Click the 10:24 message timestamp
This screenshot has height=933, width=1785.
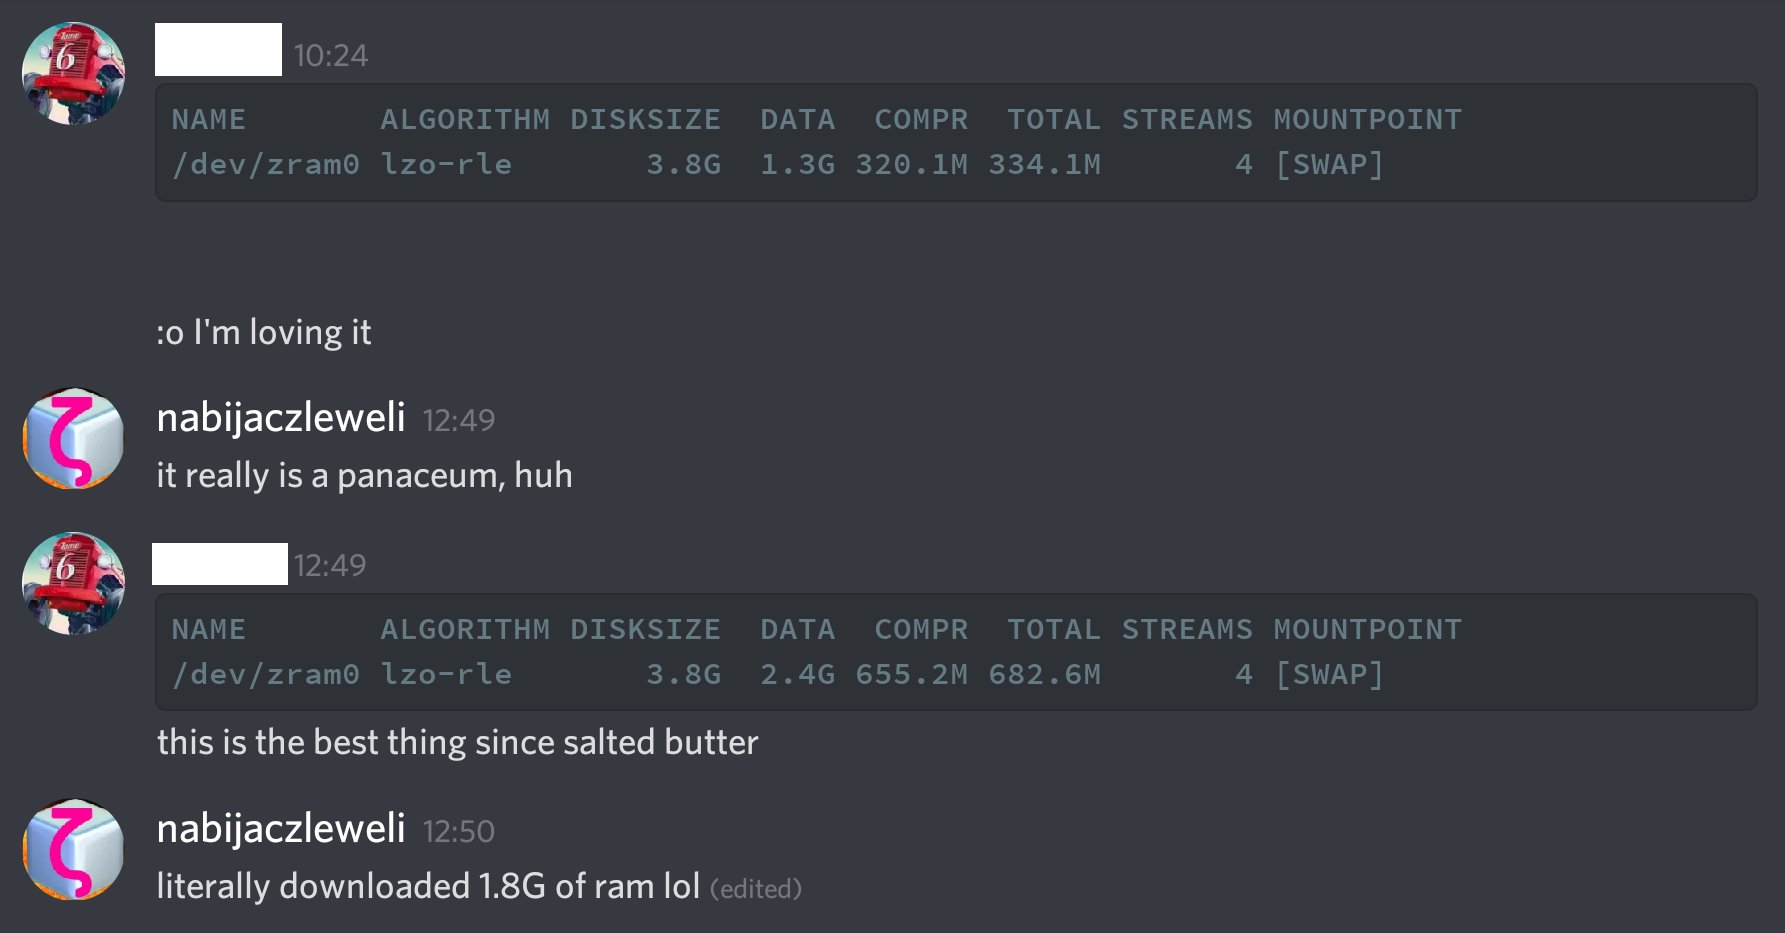(330, 56)
